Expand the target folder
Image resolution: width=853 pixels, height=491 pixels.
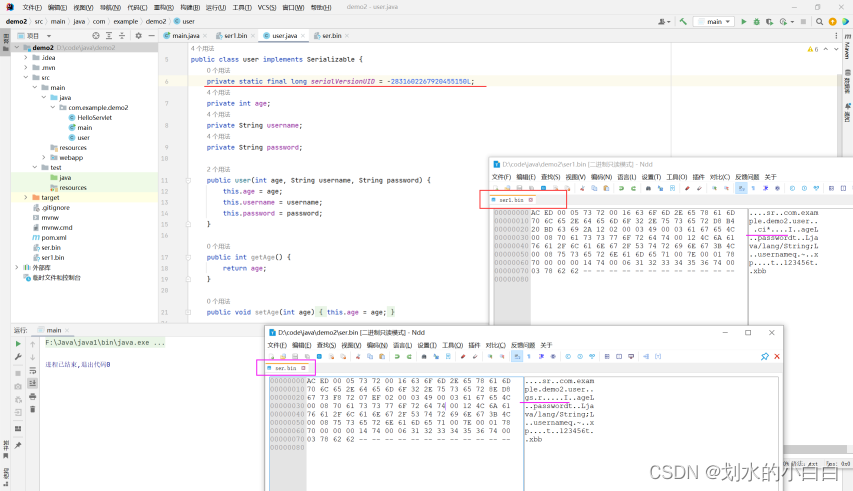click(26, 197)
